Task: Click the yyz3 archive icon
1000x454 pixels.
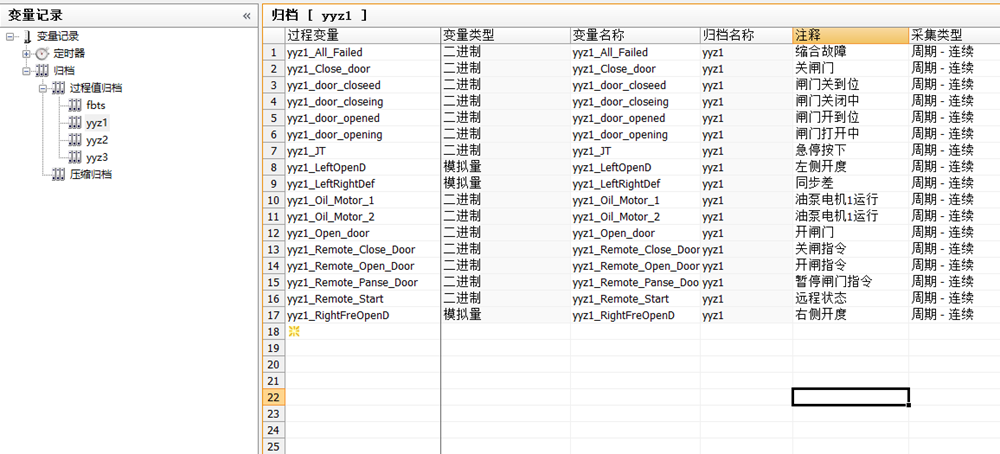Action: coord(74,157)
